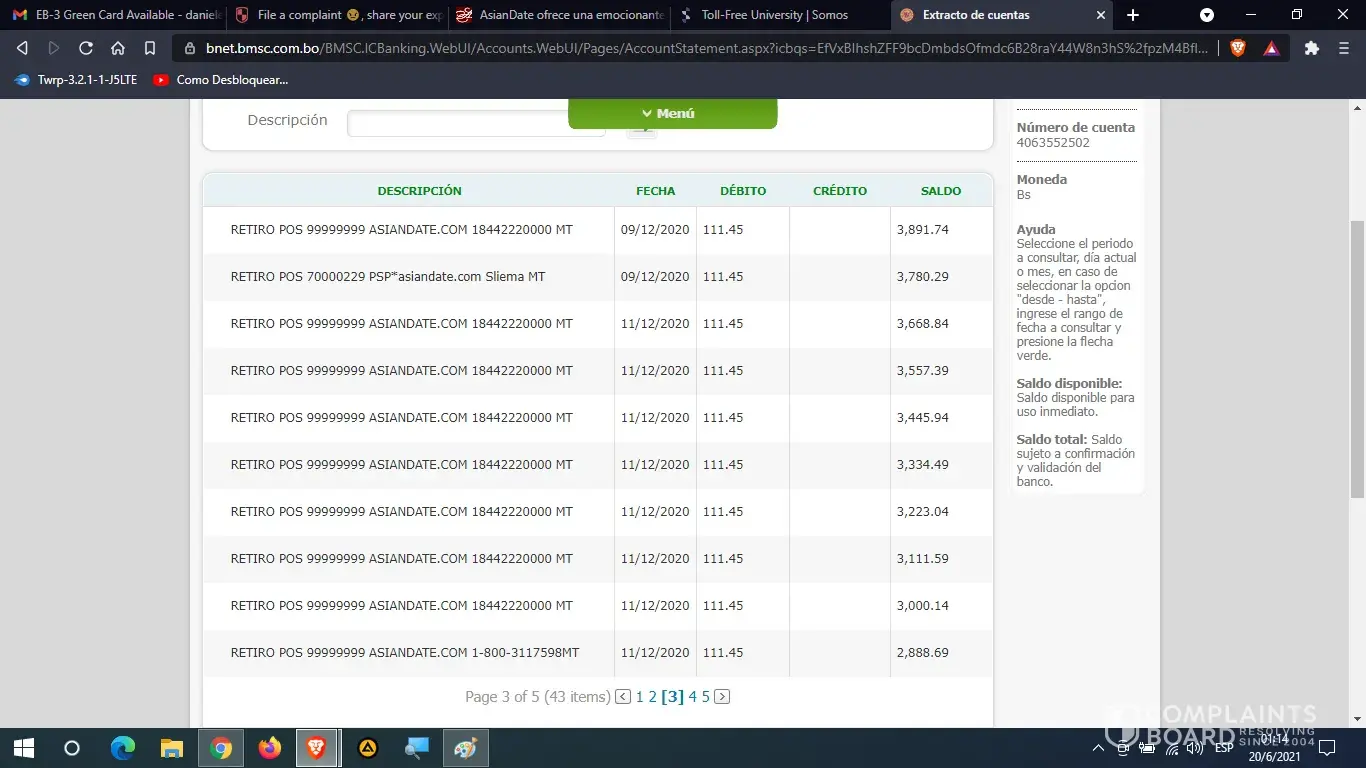The image size is (1366, 768).
Task: Click the Descripción search input field
Action: pyautogui.click(x=475, y=123)
